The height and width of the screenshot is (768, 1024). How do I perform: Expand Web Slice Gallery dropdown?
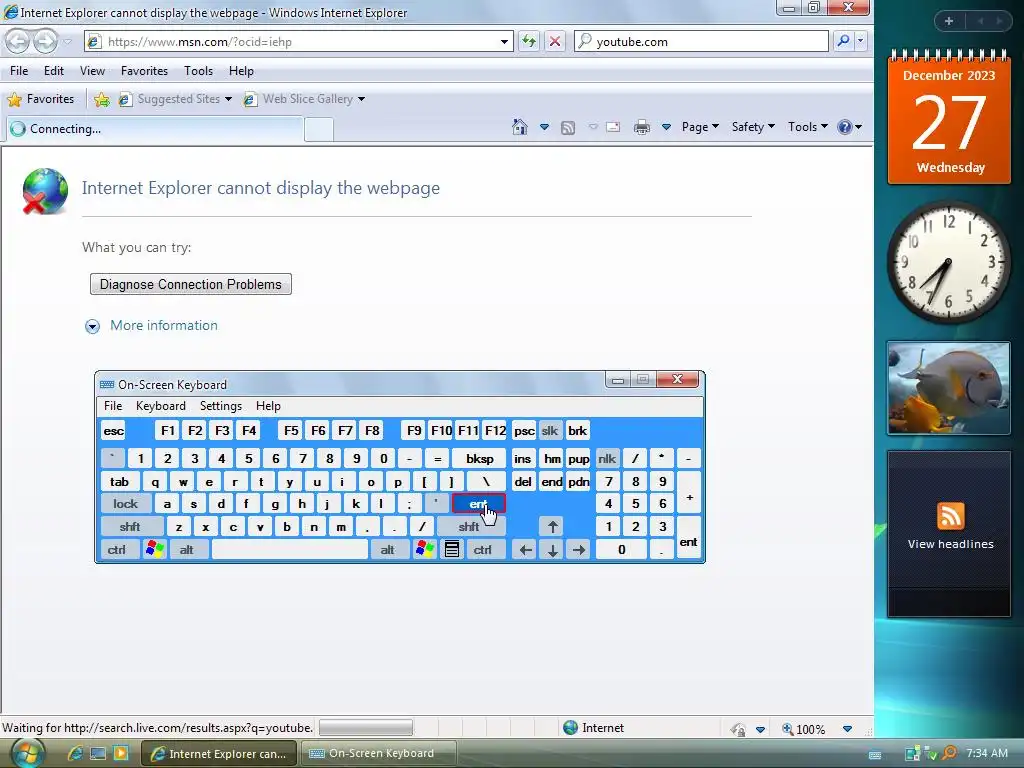(x=361, y=99)
